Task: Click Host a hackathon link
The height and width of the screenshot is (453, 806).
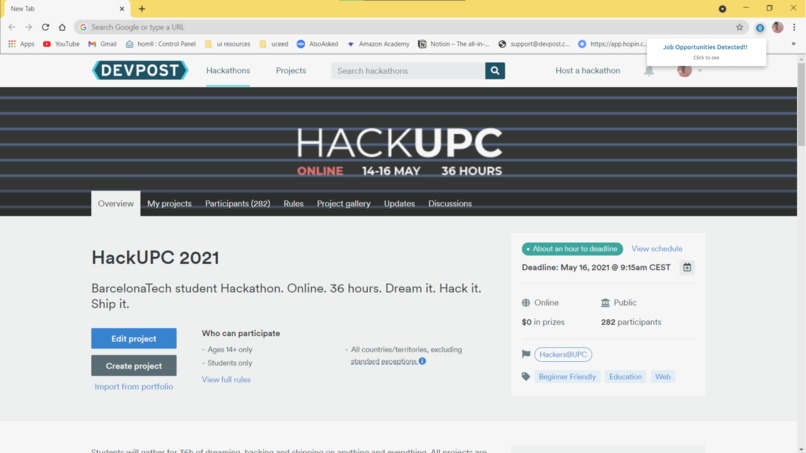Action: coord(588,70)
